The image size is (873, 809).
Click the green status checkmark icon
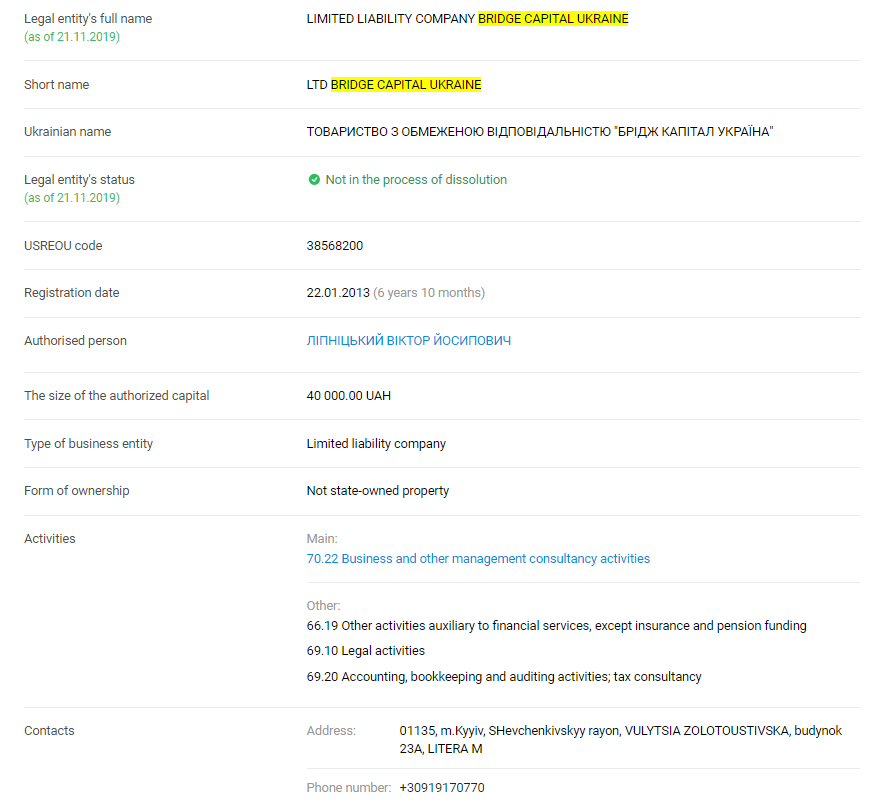coord(314,179)
